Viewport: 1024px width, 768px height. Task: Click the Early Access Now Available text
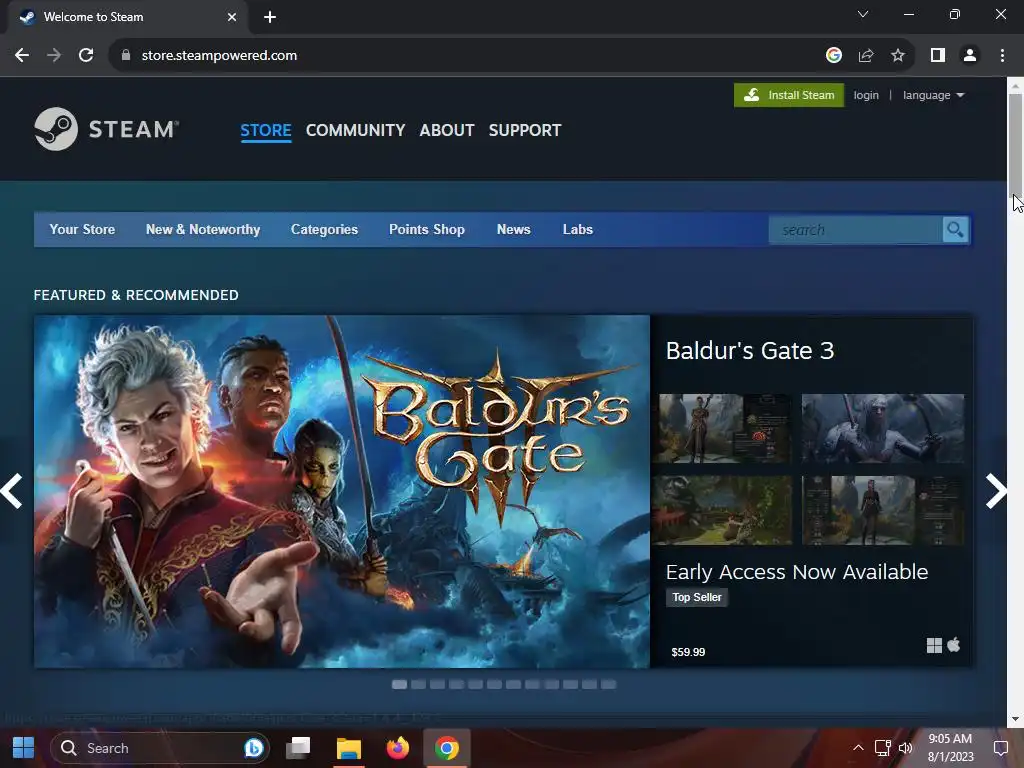797,572
